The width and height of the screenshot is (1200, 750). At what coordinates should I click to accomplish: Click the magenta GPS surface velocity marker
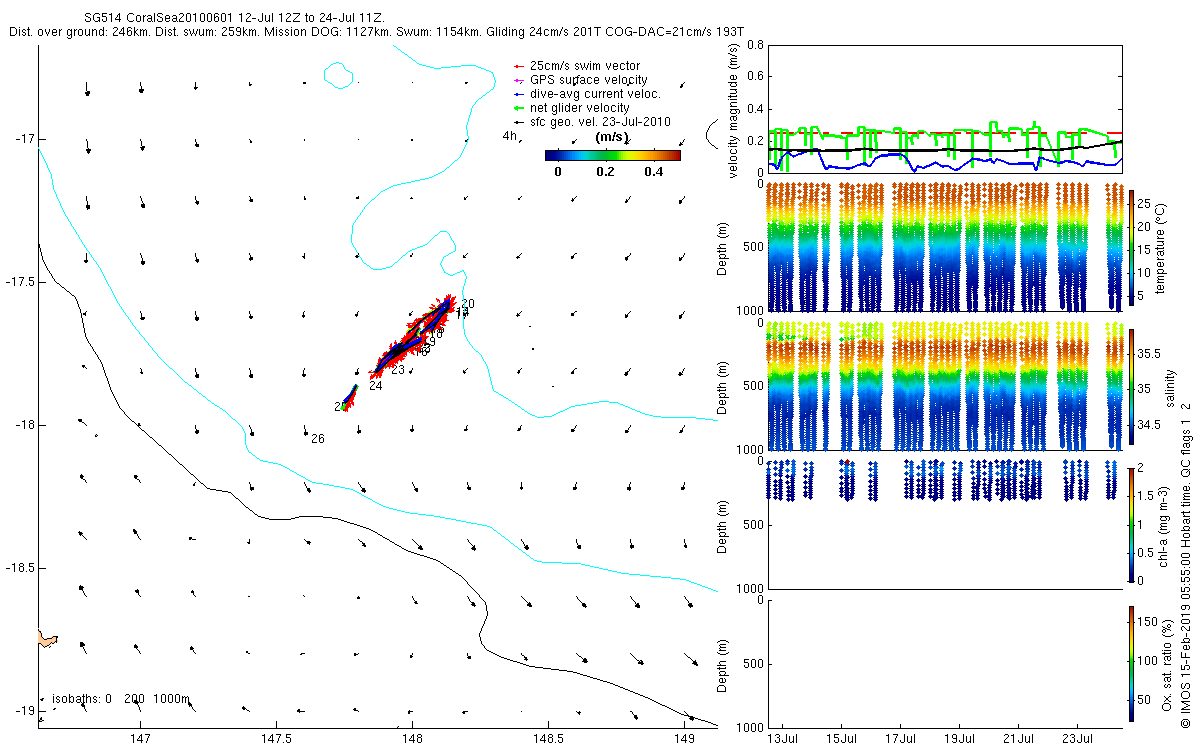[518, 80]
